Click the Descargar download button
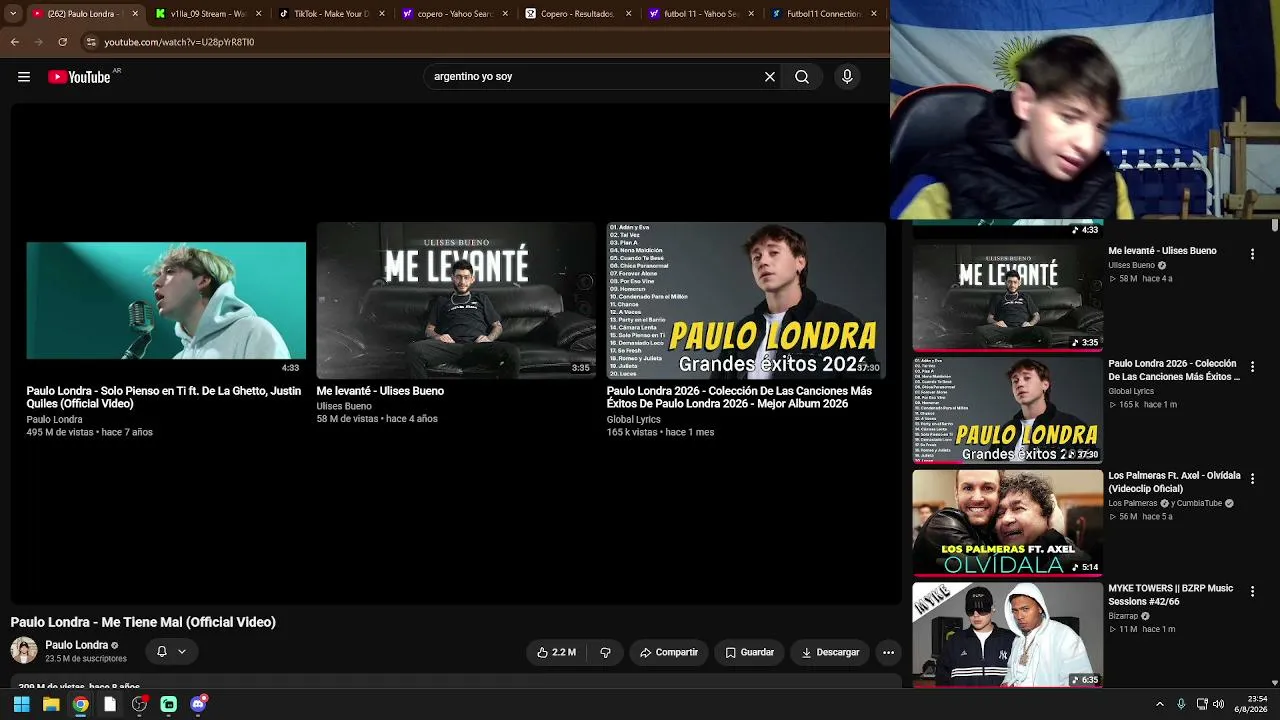Viewport: 1280px width, 720px height. click(830, 652)
